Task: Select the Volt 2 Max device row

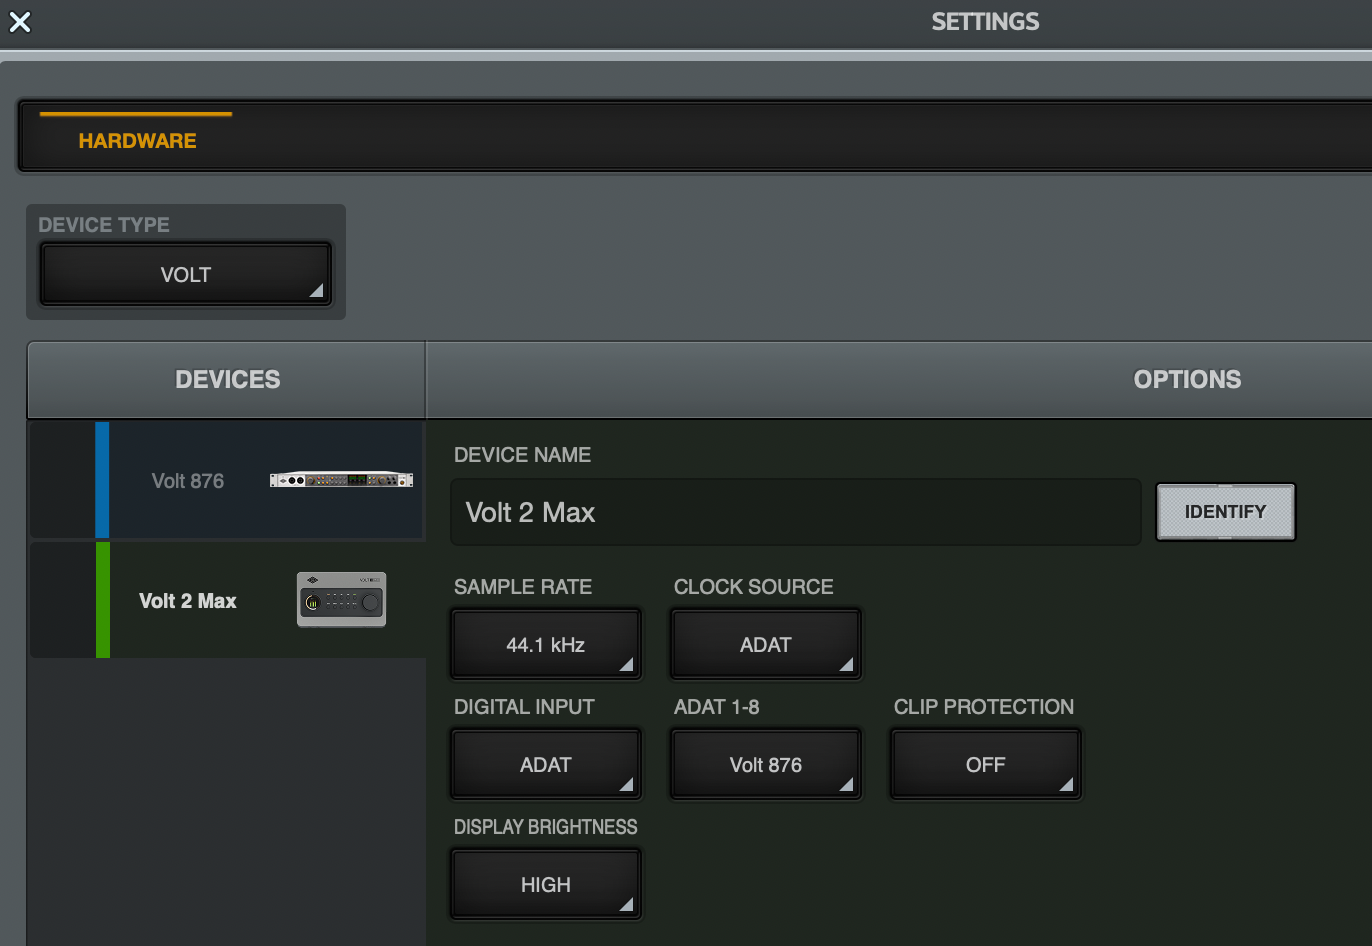Action: [228, 600]
